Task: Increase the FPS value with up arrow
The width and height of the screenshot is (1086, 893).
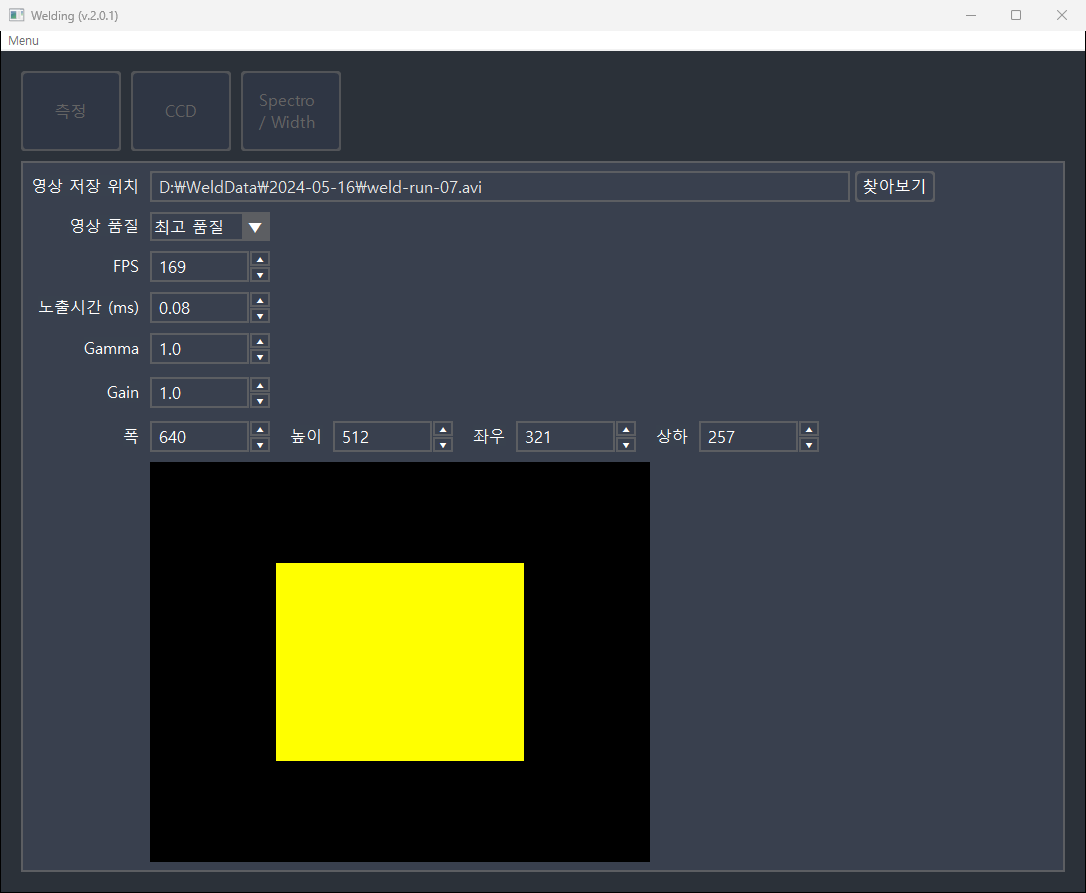Action: (260, 260)
